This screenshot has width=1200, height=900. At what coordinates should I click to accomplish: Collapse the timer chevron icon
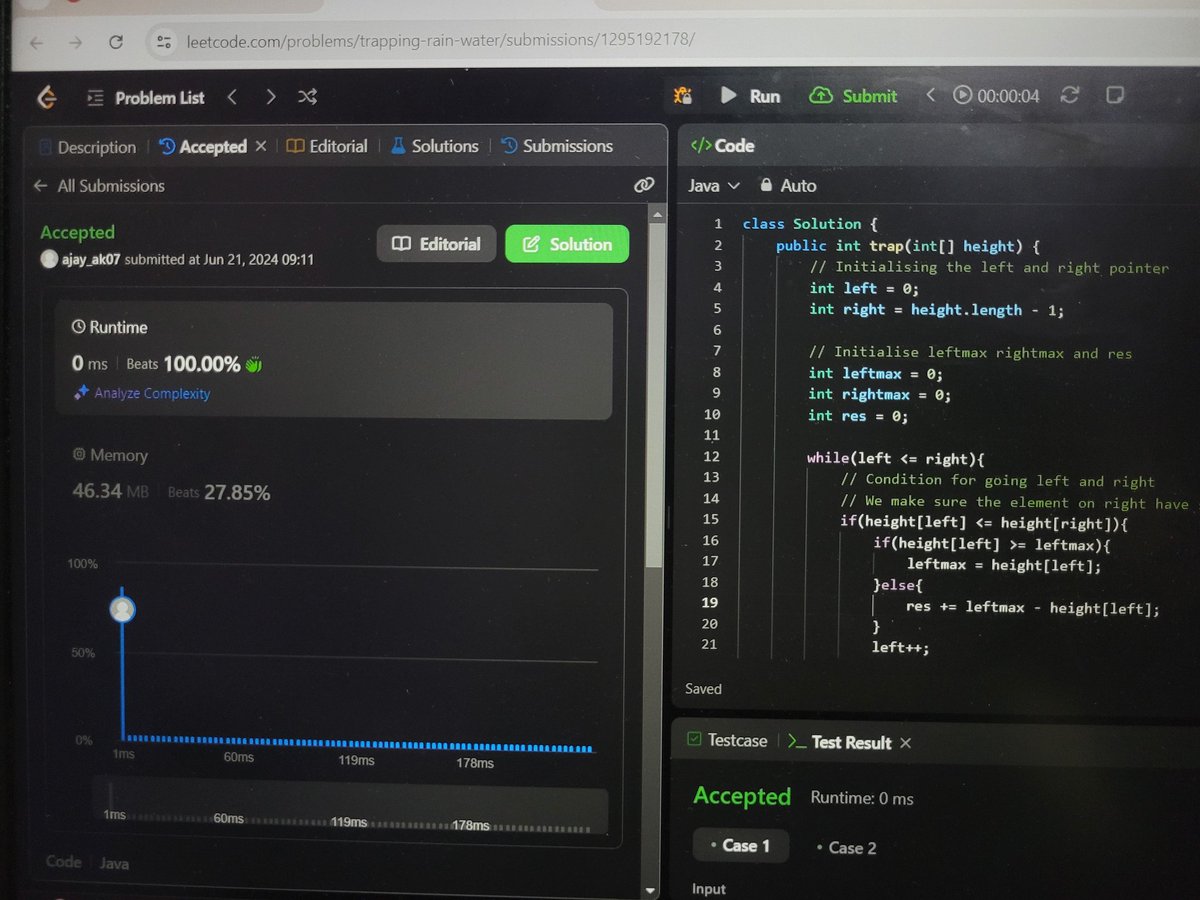(930, 95)
